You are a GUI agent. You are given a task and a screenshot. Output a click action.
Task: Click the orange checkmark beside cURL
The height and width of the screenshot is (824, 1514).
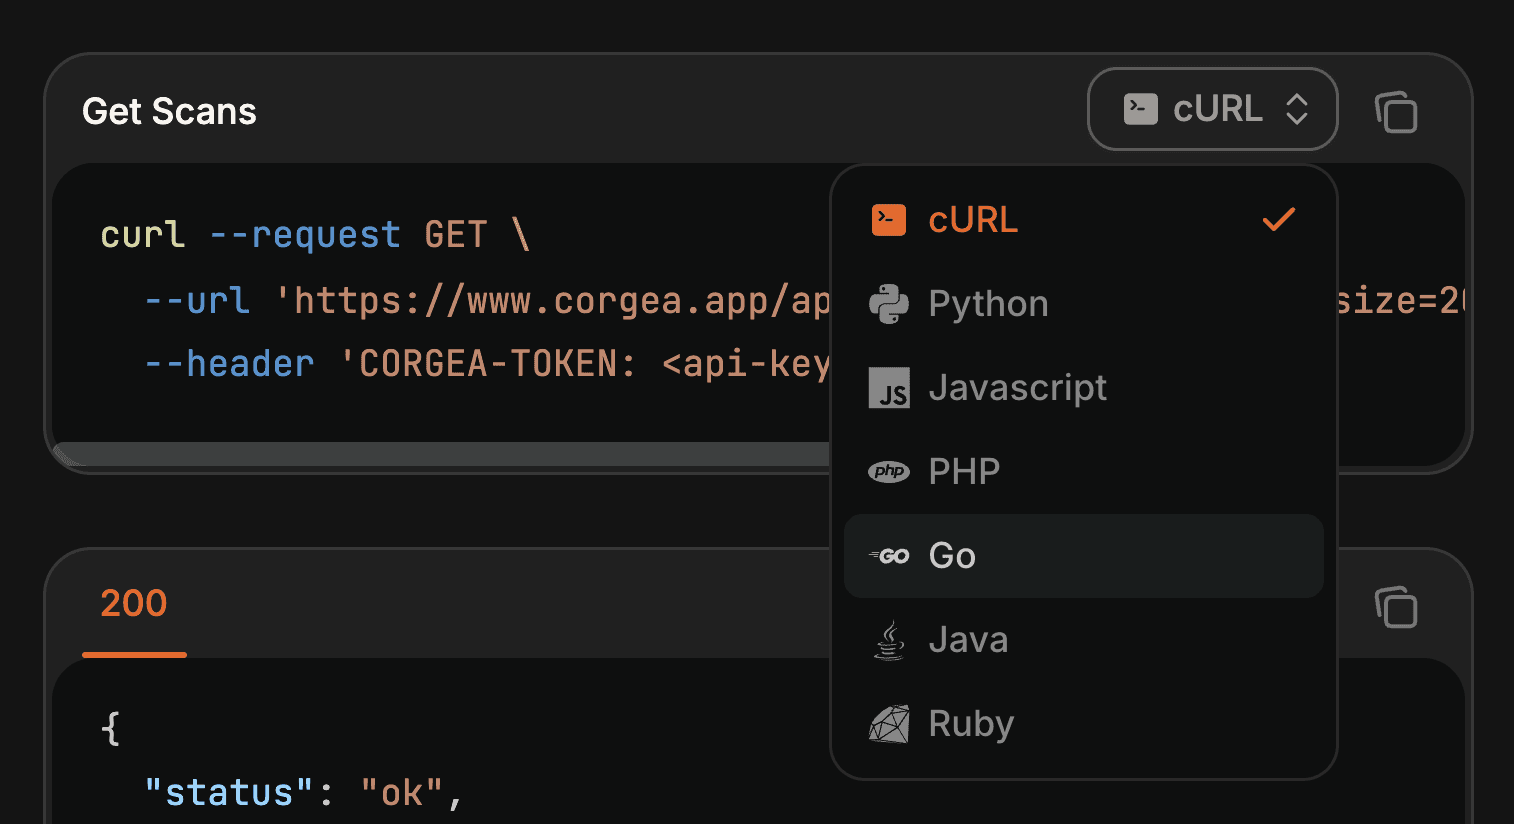point(1278,220)
